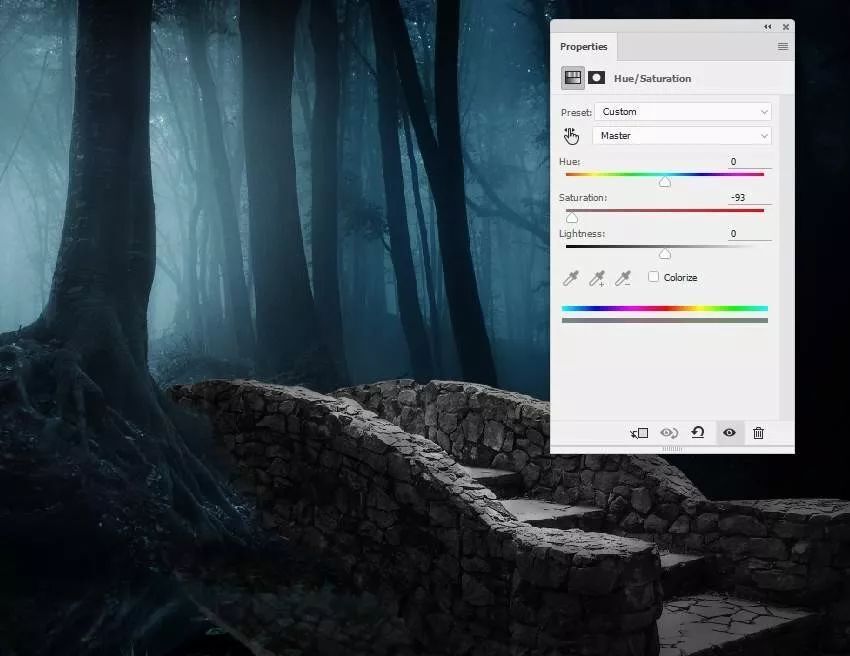The image size is (850, 656).
Task: Reset adjustment to defaults
Action: (698, 432)
